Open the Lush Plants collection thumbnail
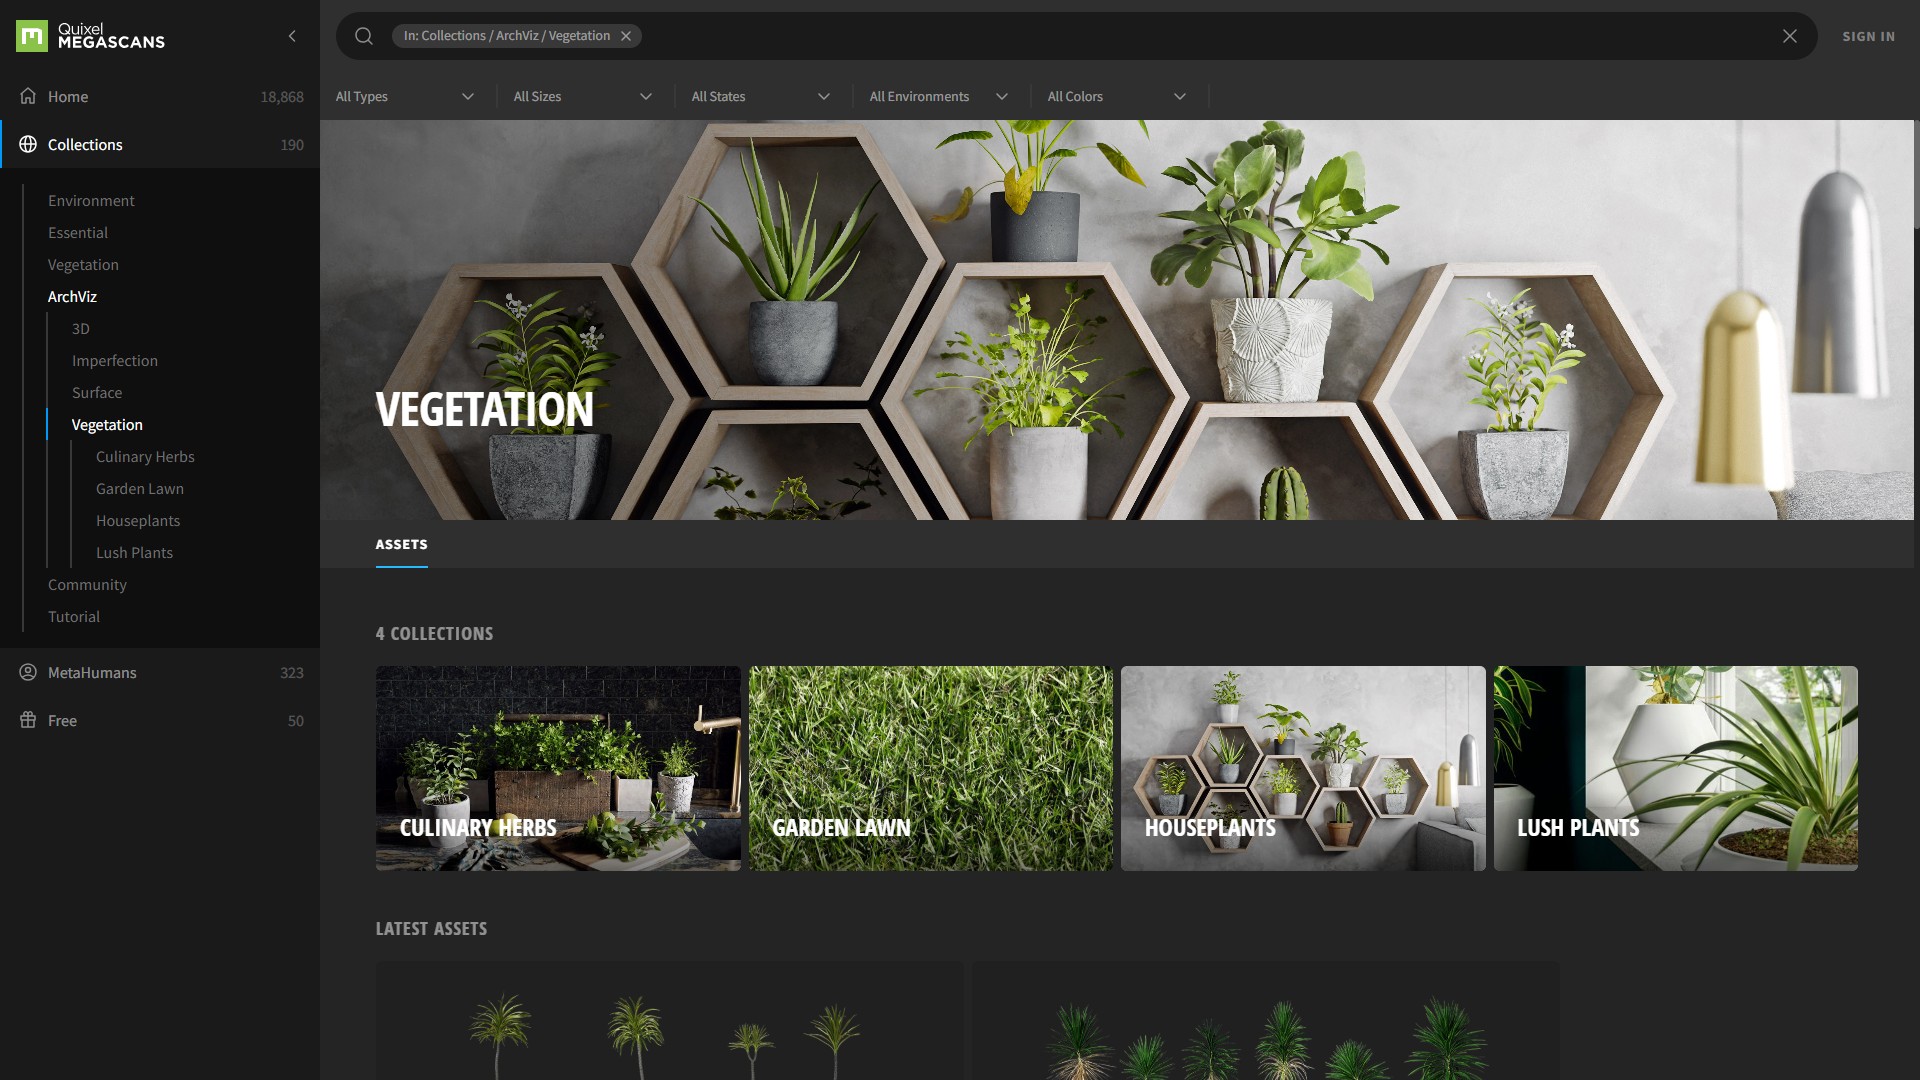 [1675, 768]
